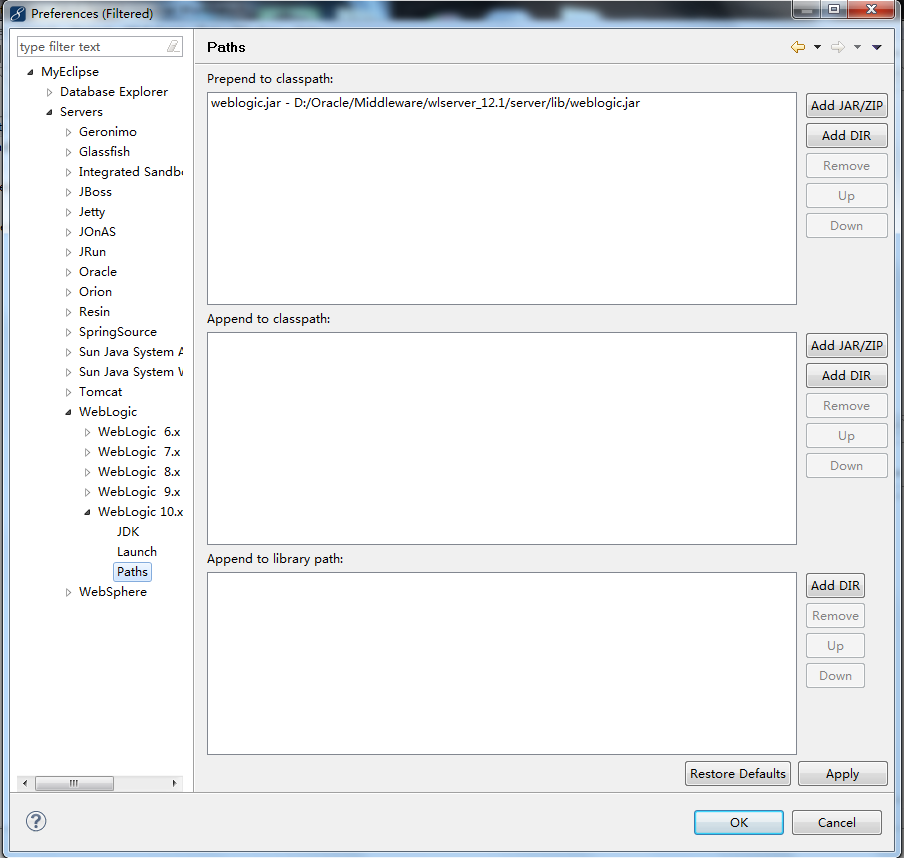The image size is (904, 858).
Task: Click Remove beside the Prepend to classpath list
Action: [846, 165]
